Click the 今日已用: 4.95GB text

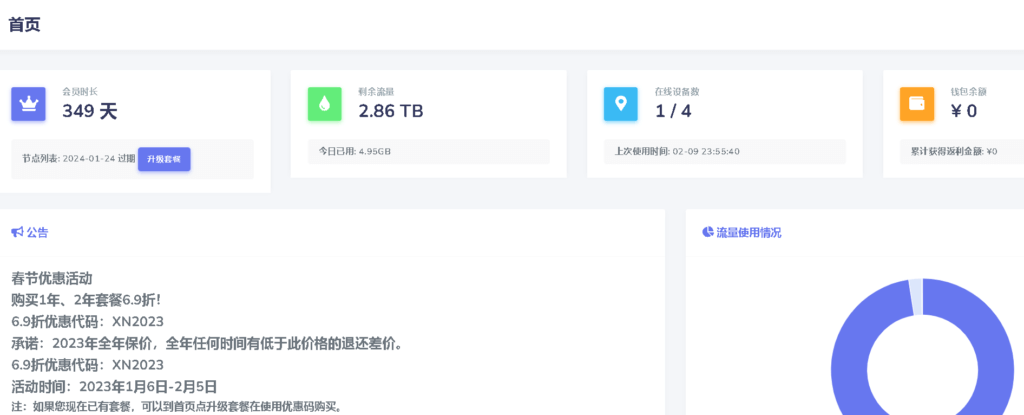pyautogui.click(x=355, y=152)
